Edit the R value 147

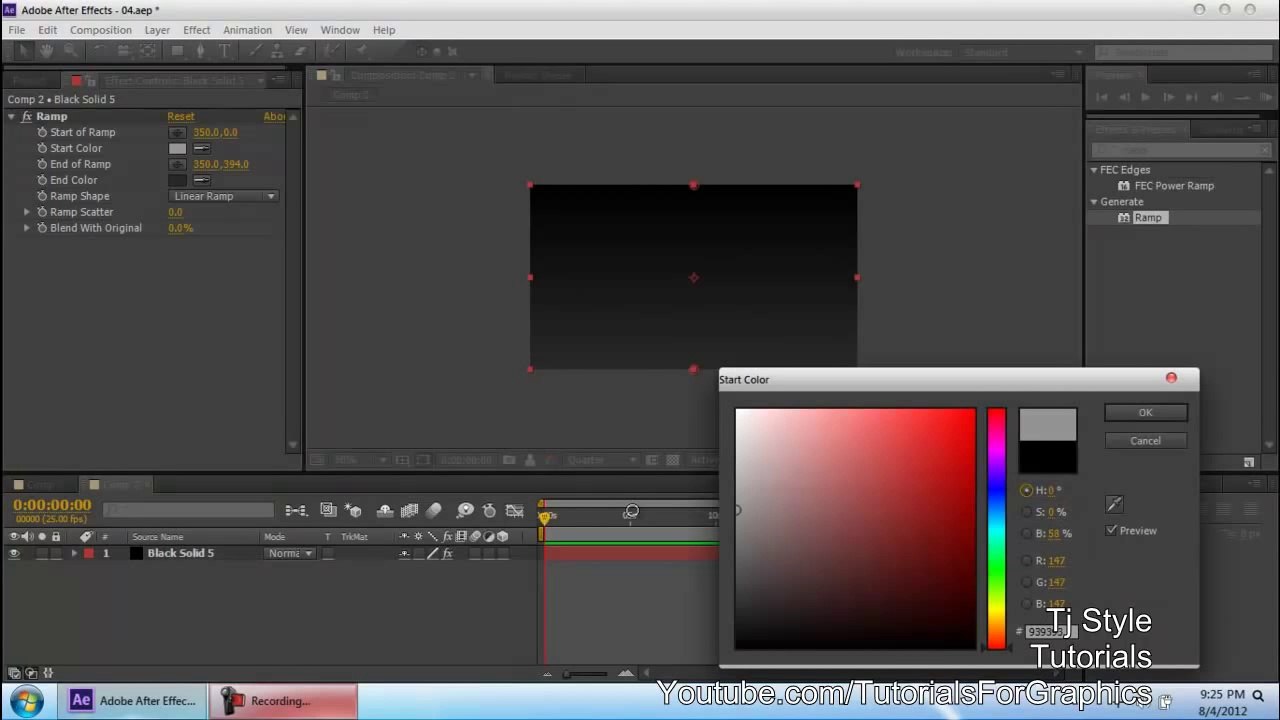(x=1057, y=561)
